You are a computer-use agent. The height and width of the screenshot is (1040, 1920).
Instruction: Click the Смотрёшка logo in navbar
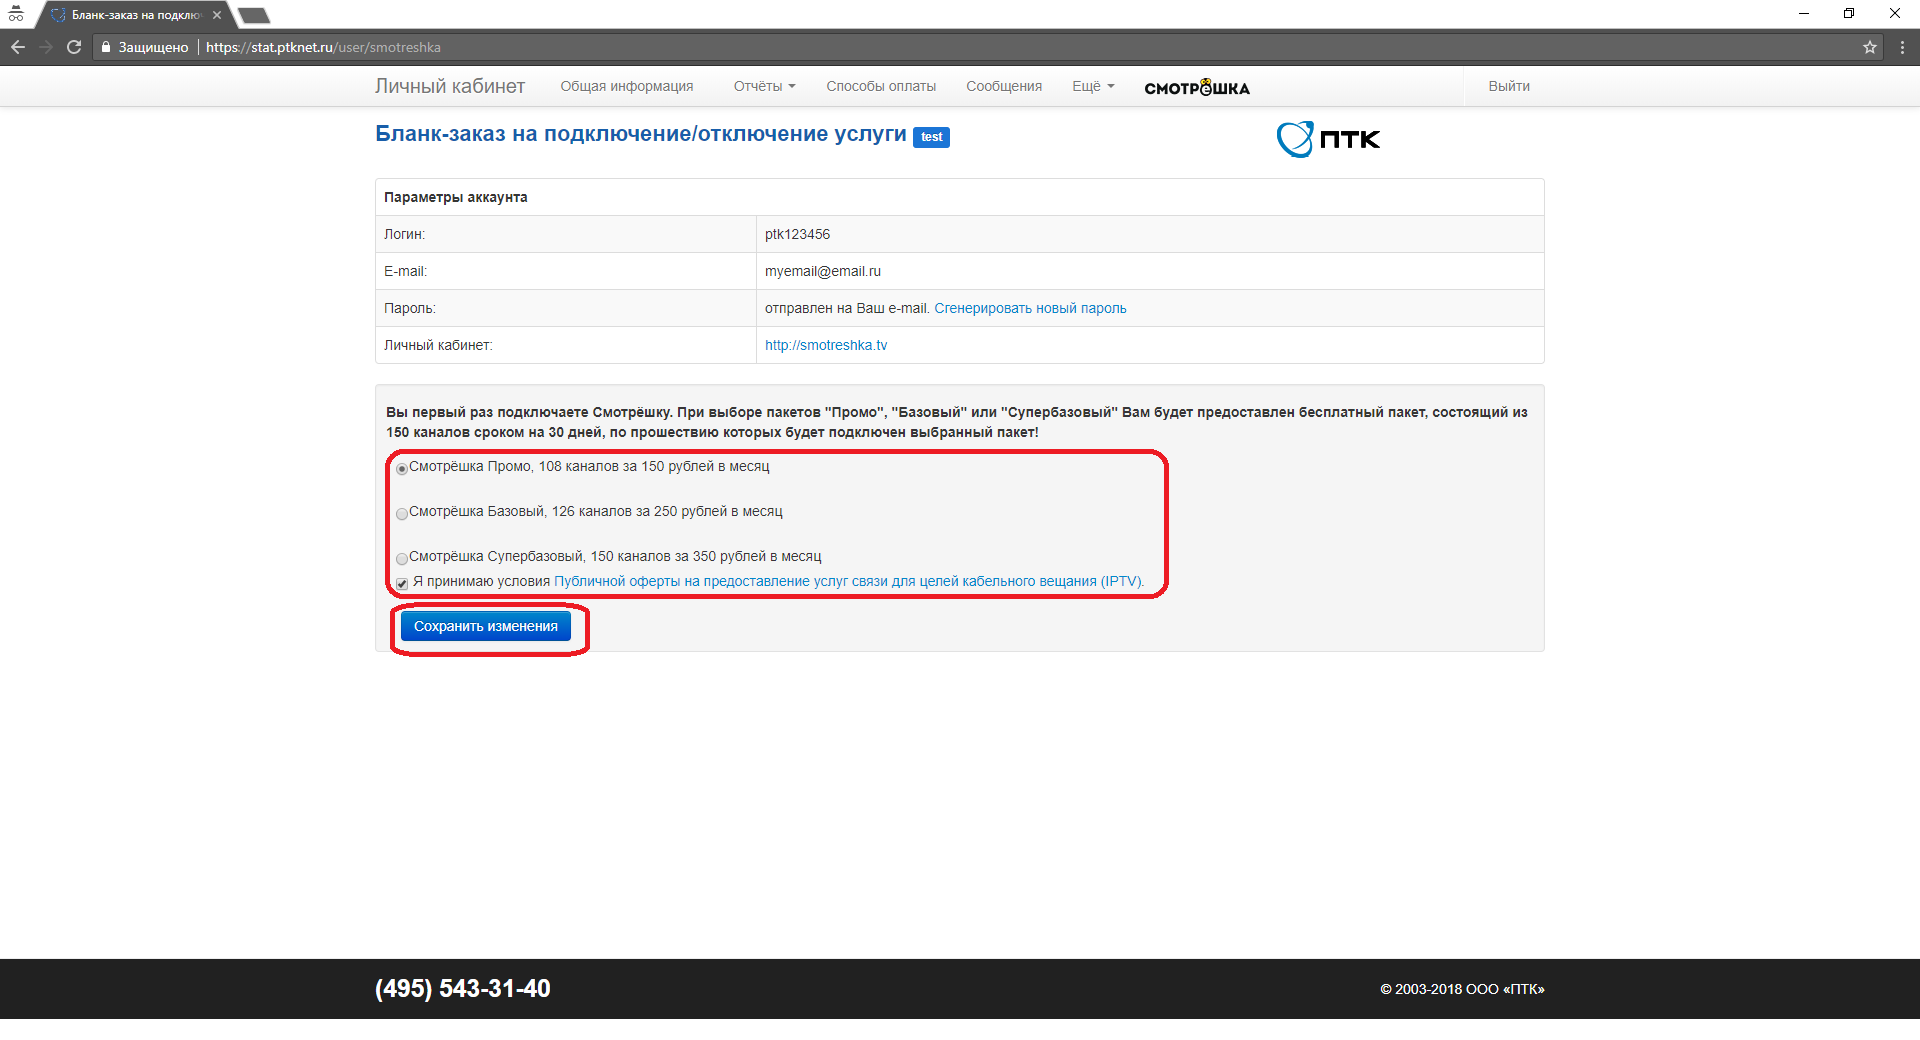point(1197,87)
